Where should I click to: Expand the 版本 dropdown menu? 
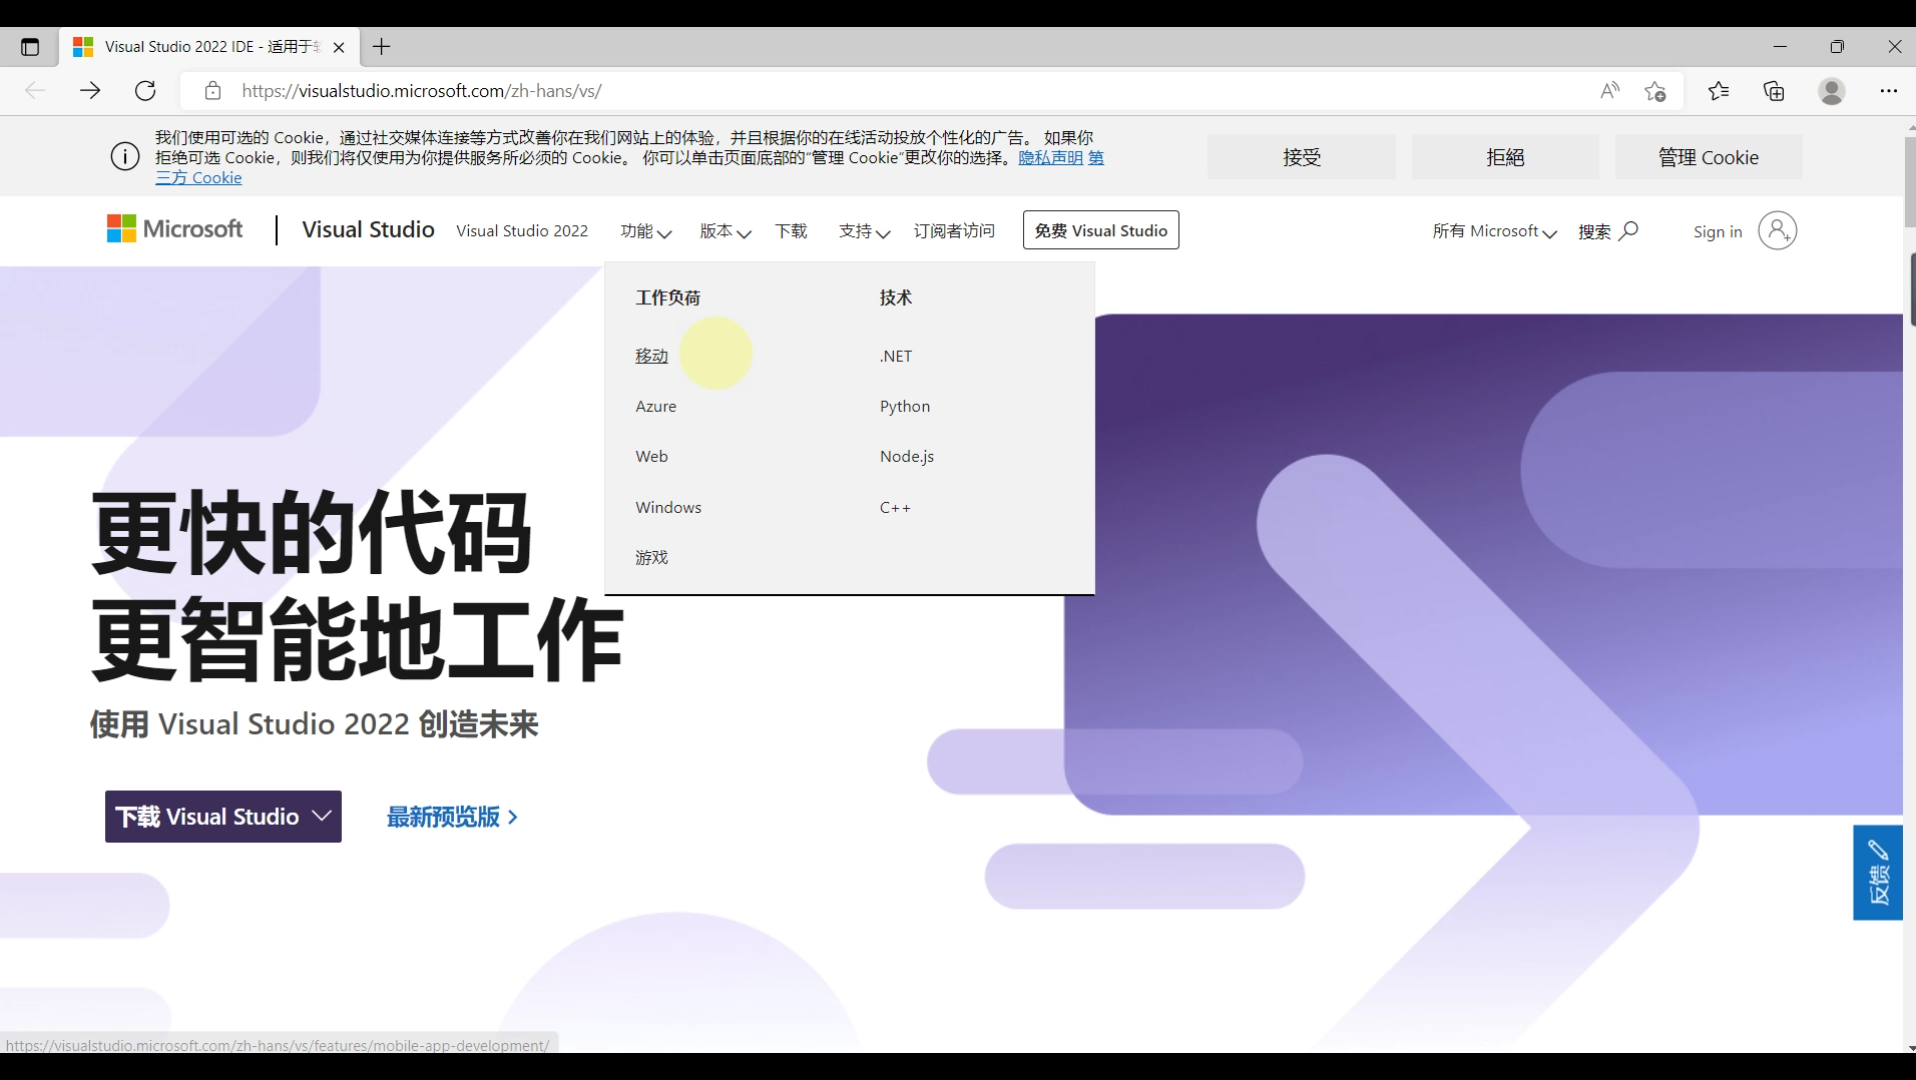[x=725, y=231]
